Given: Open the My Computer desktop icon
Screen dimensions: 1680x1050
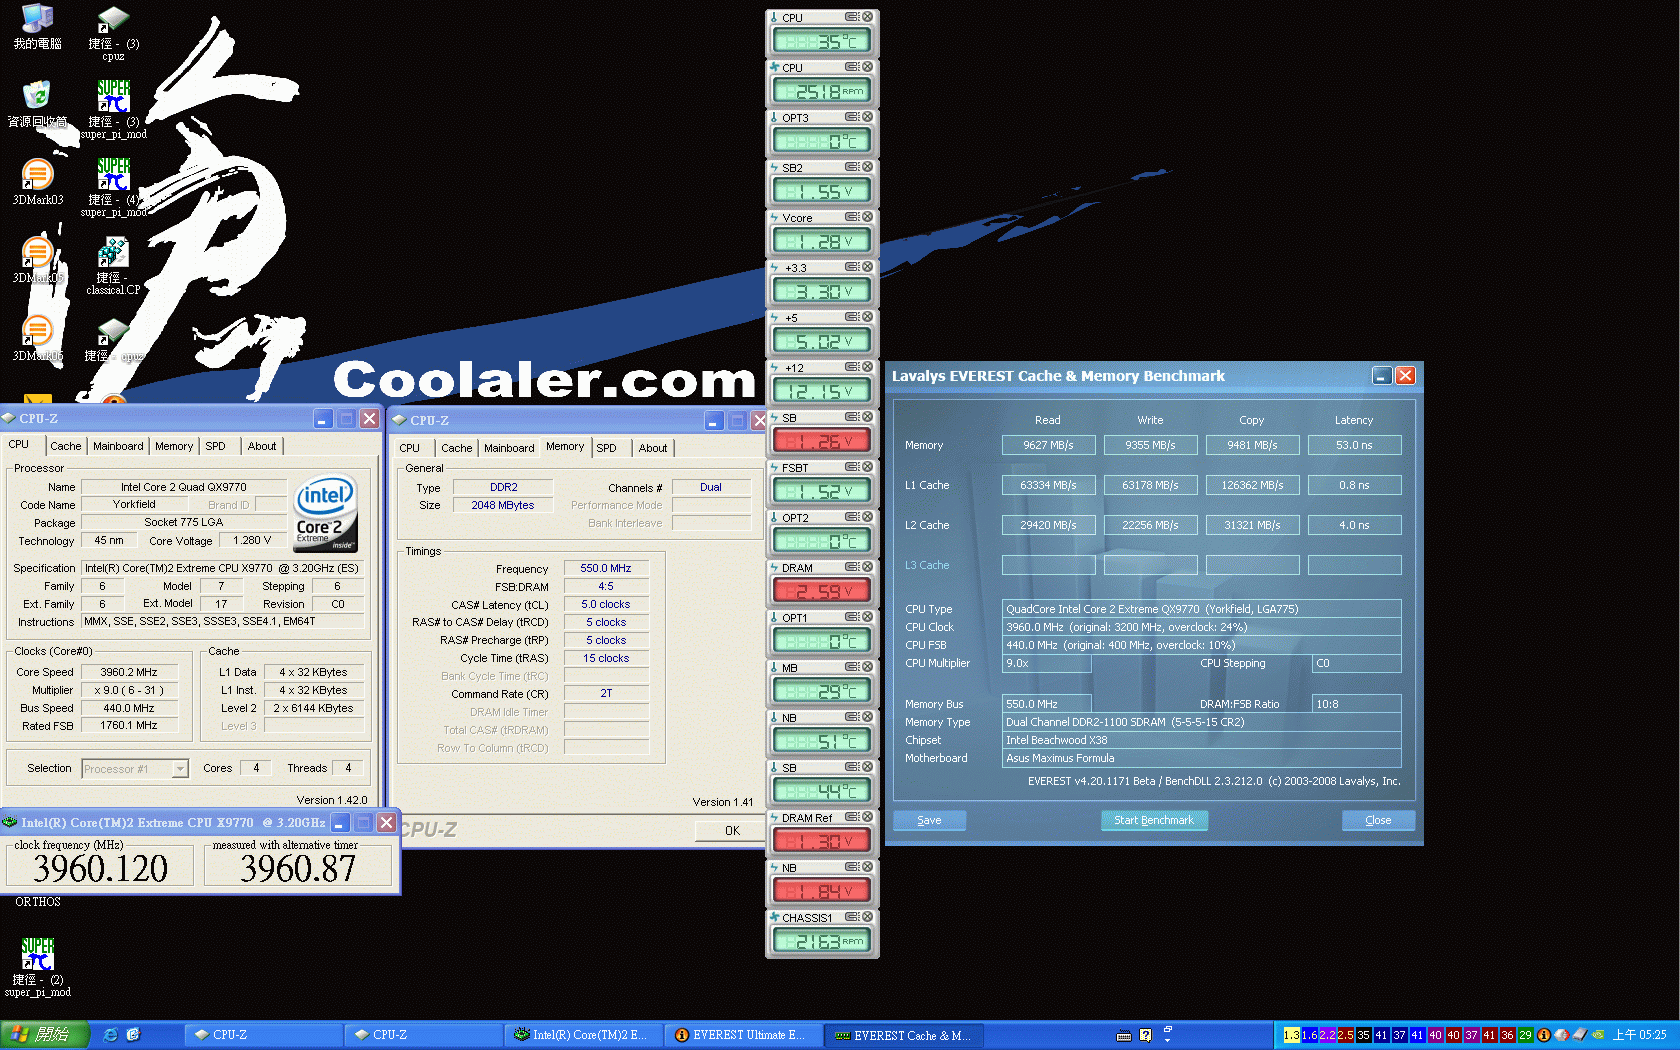Looking at the screenshot, I should click(37, 27).
